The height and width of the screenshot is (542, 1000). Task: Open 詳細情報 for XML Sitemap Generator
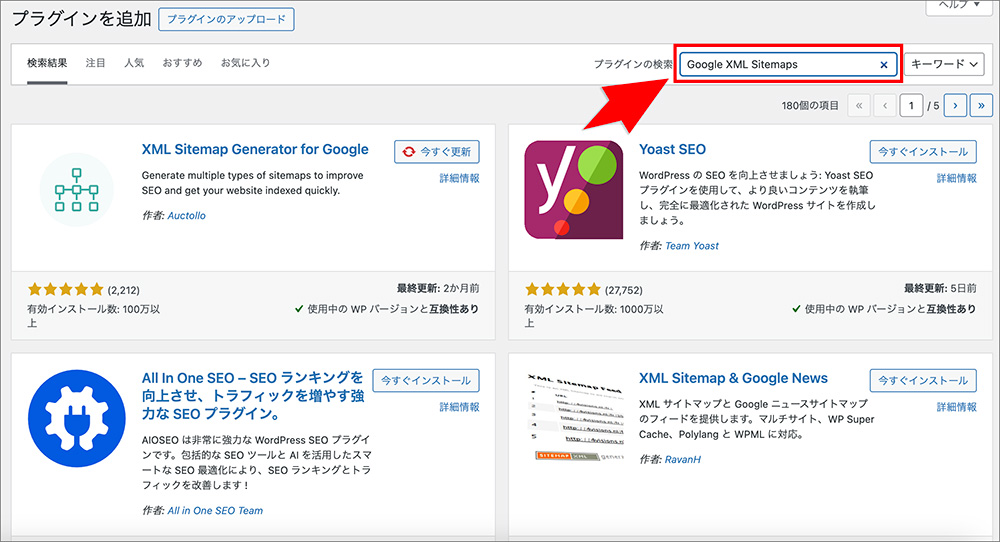[x=459, y=179]
